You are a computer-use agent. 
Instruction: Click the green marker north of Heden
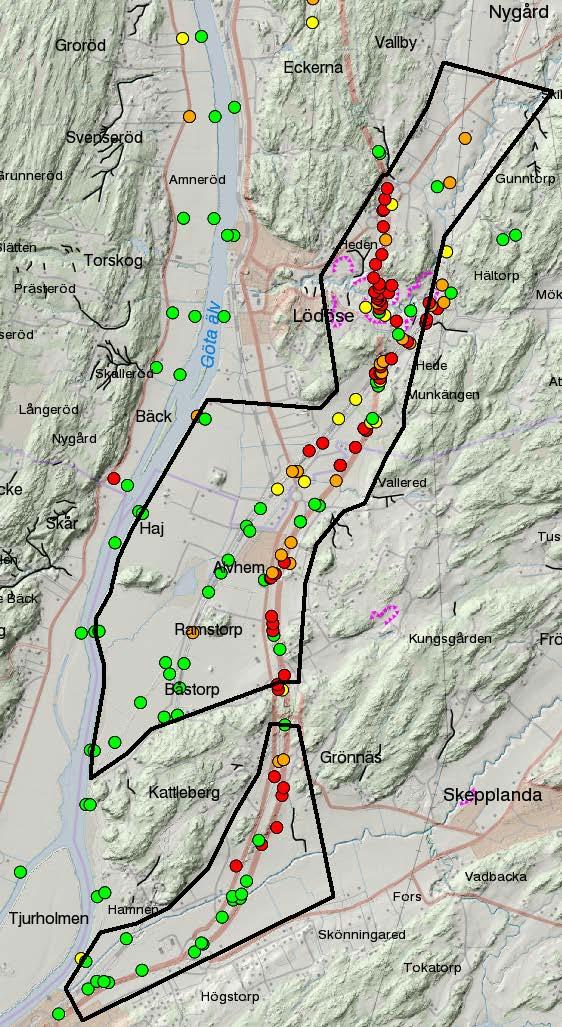pyautogui.click(x=379, y=151)
